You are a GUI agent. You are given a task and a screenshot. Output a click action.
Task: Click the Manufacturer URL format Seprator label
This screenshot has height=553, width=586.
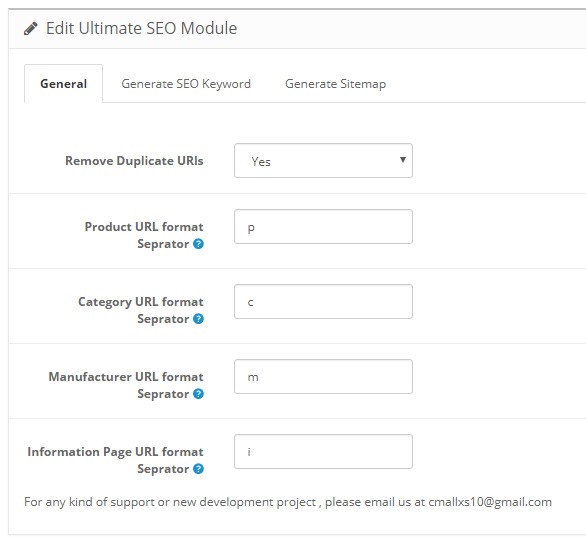point(126,385)
